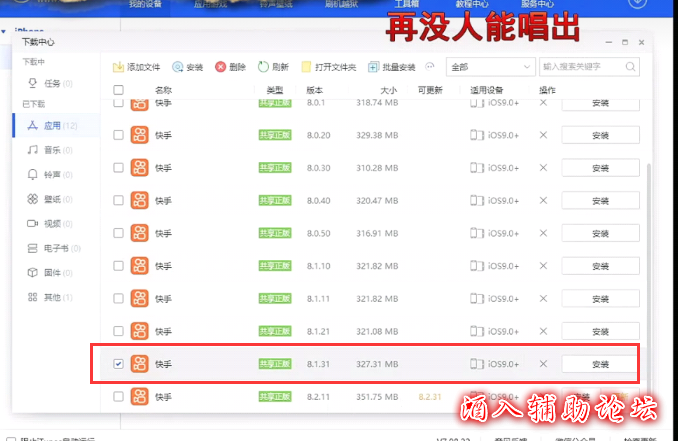Minimize the 下载中心 dialog window
The image size is (678, 441).
(x=609, y=42)
